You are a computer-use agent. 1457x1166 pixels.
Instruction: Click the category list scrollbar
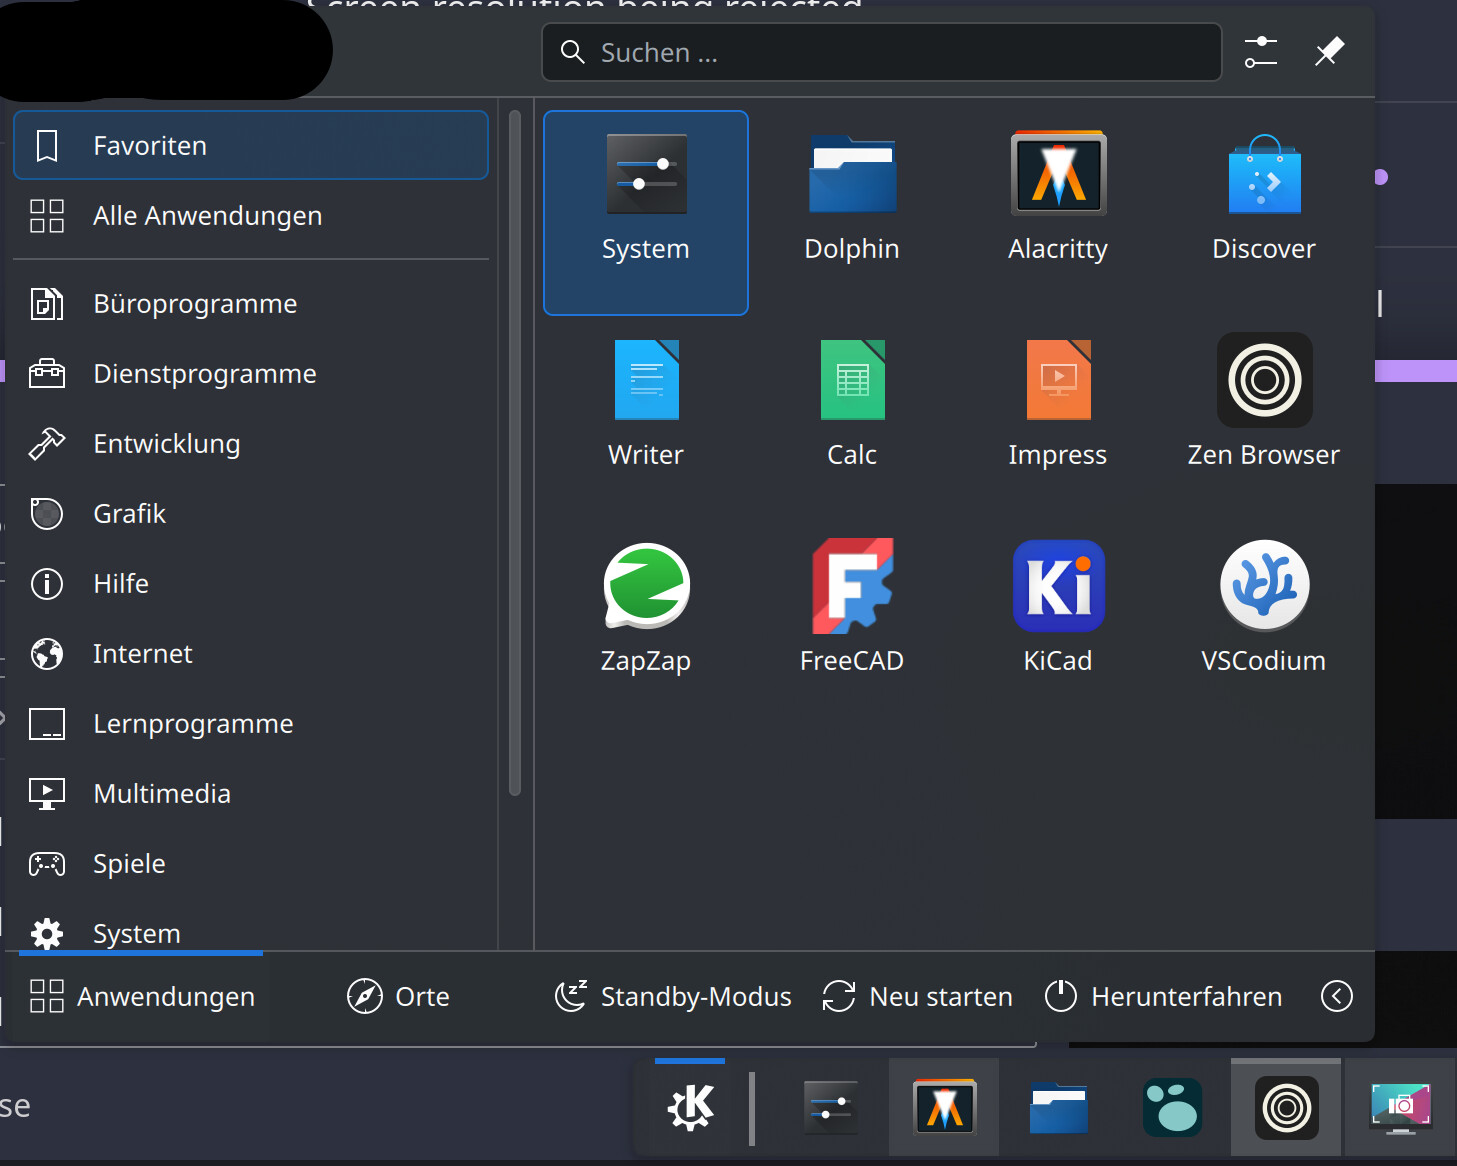tap(515, 453)
